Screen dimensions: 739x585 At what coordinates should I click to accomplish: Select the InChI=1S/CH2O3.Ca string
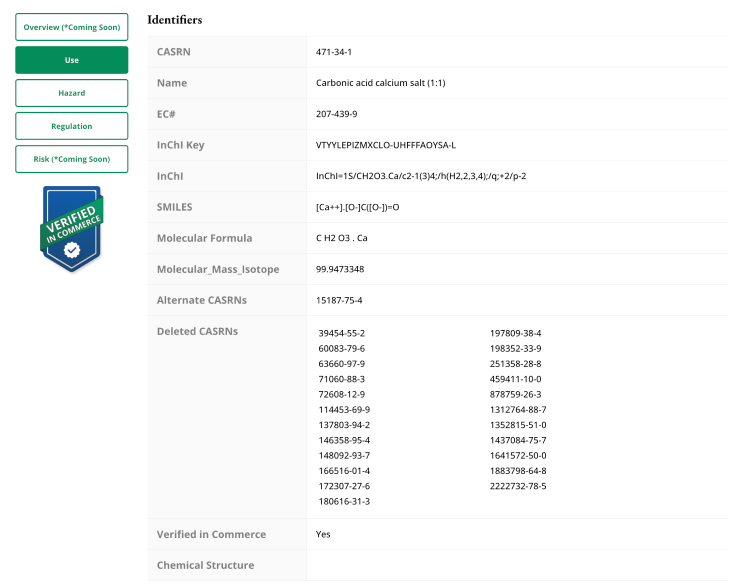(x=421, y=176)
